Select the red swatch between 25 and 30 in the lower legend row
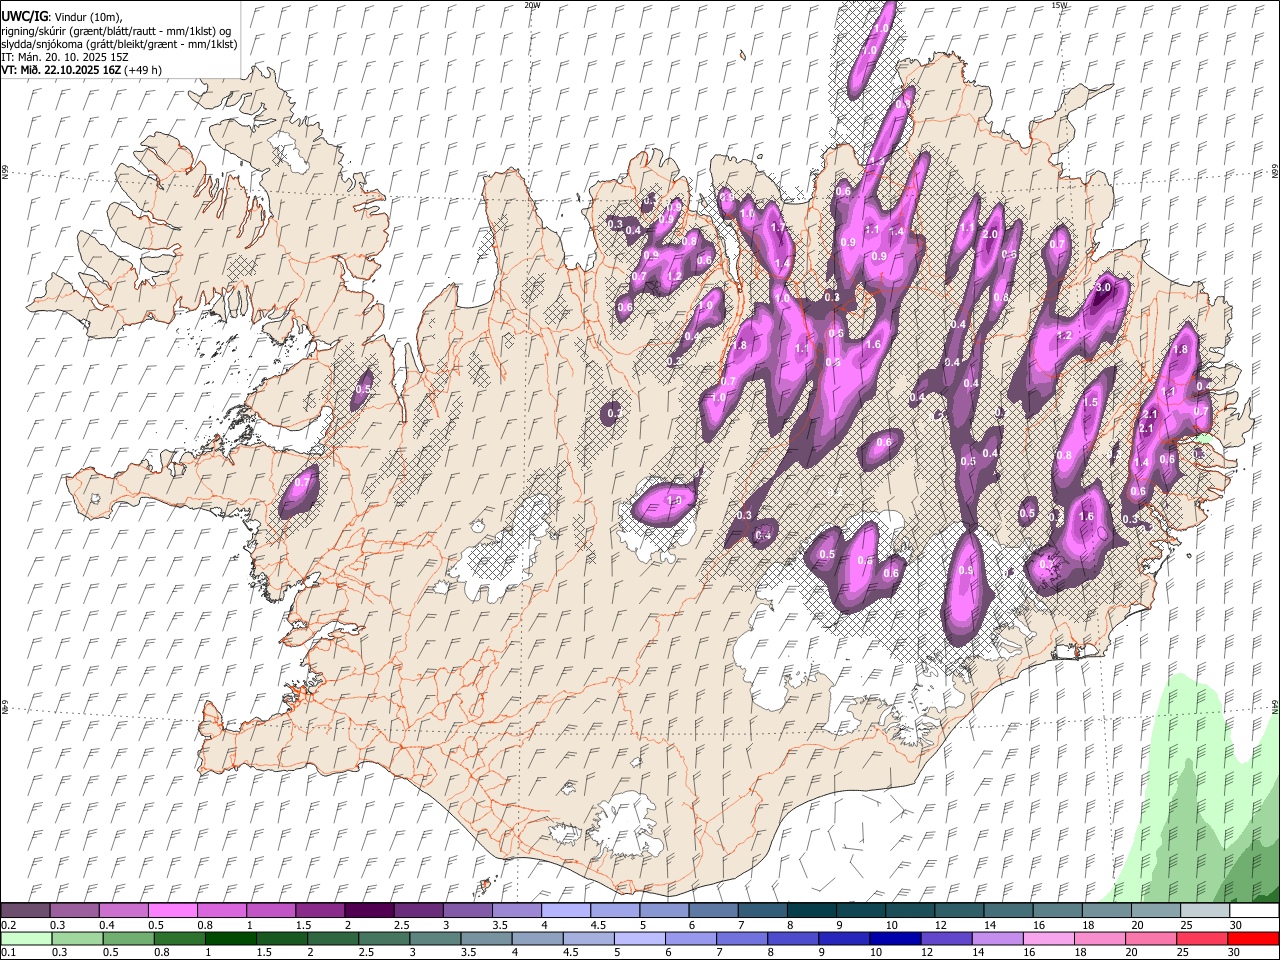Screen dimensions: 1280x960 1200,938
